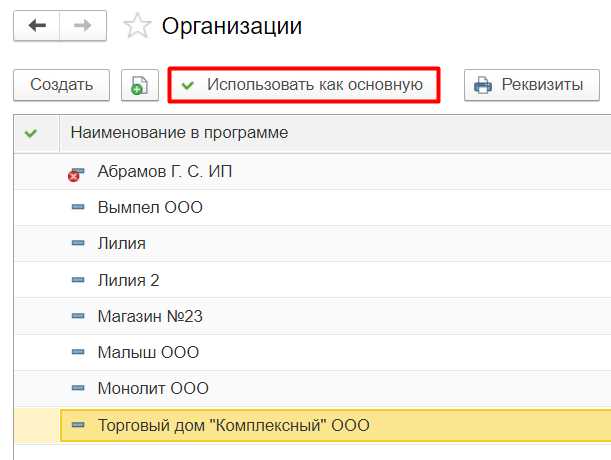Screen dimensions: 611x460
Task: Click the item icon beside Торговый дом "Комплексный" ООО
Action: point(78,424)
